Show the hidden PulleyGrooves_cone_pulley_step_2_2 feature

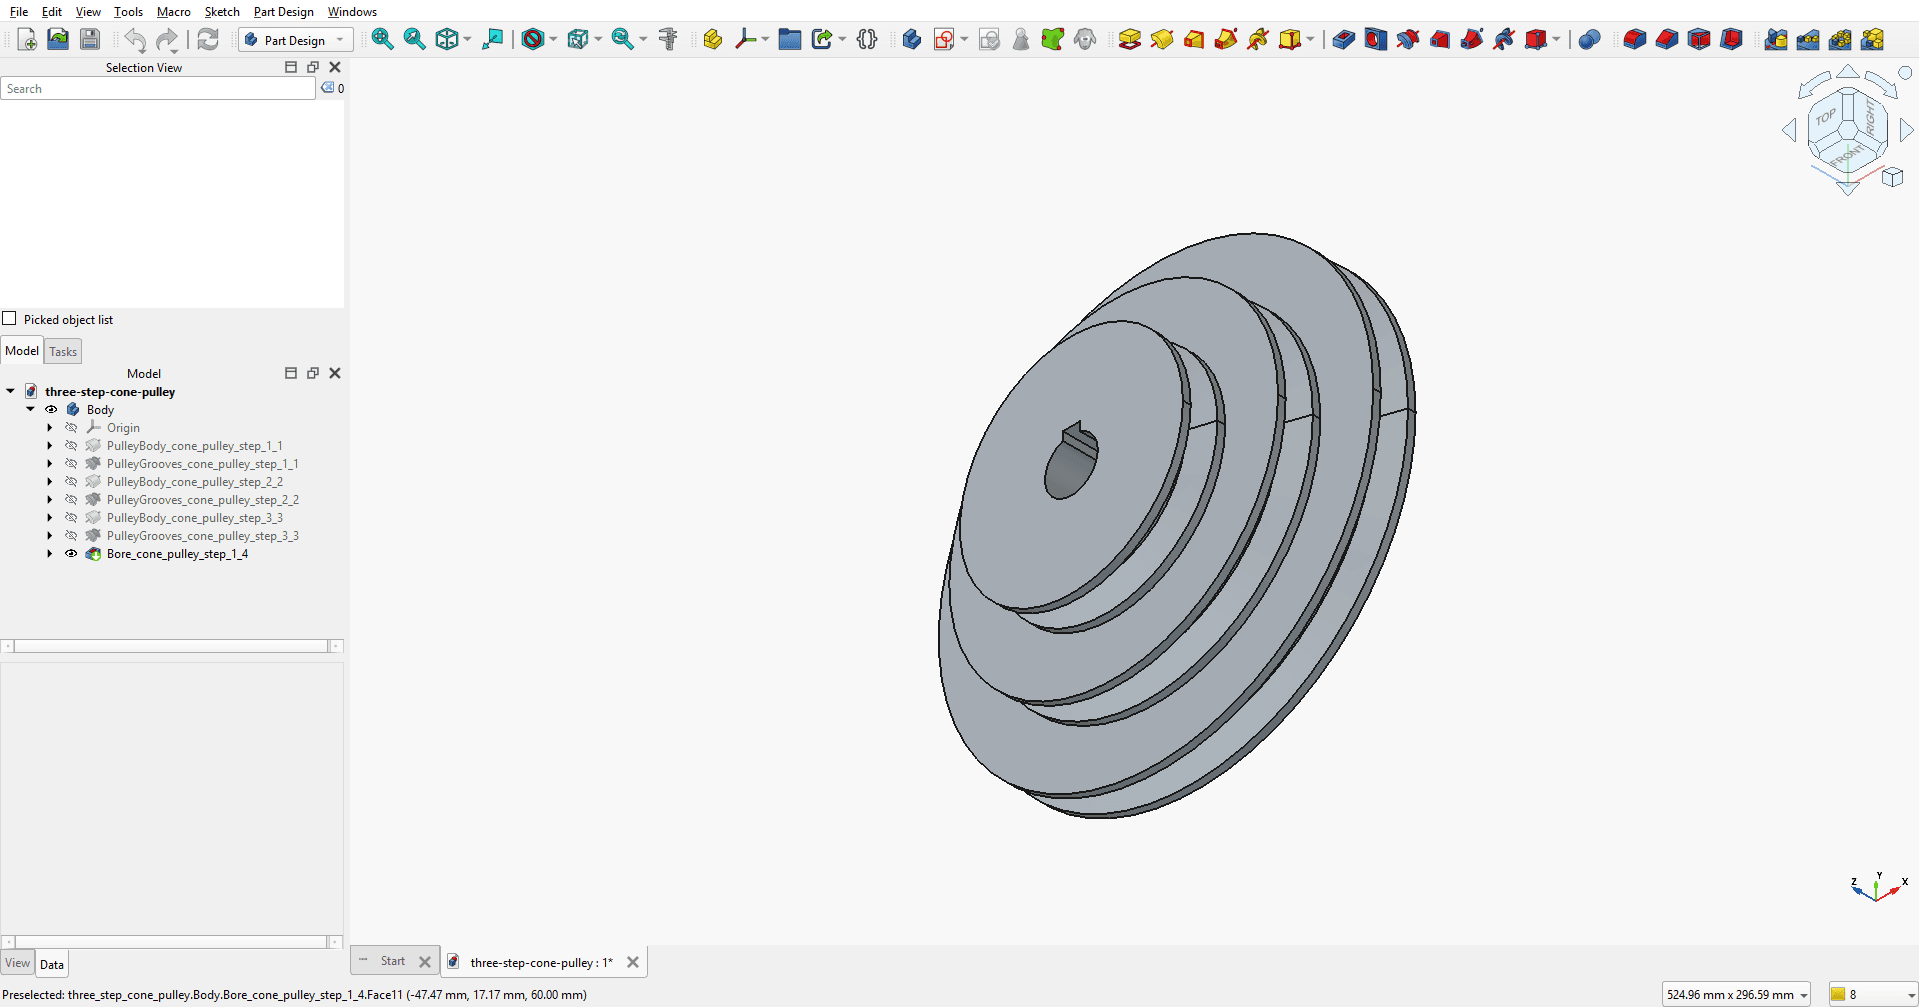[x=71, y=499]
